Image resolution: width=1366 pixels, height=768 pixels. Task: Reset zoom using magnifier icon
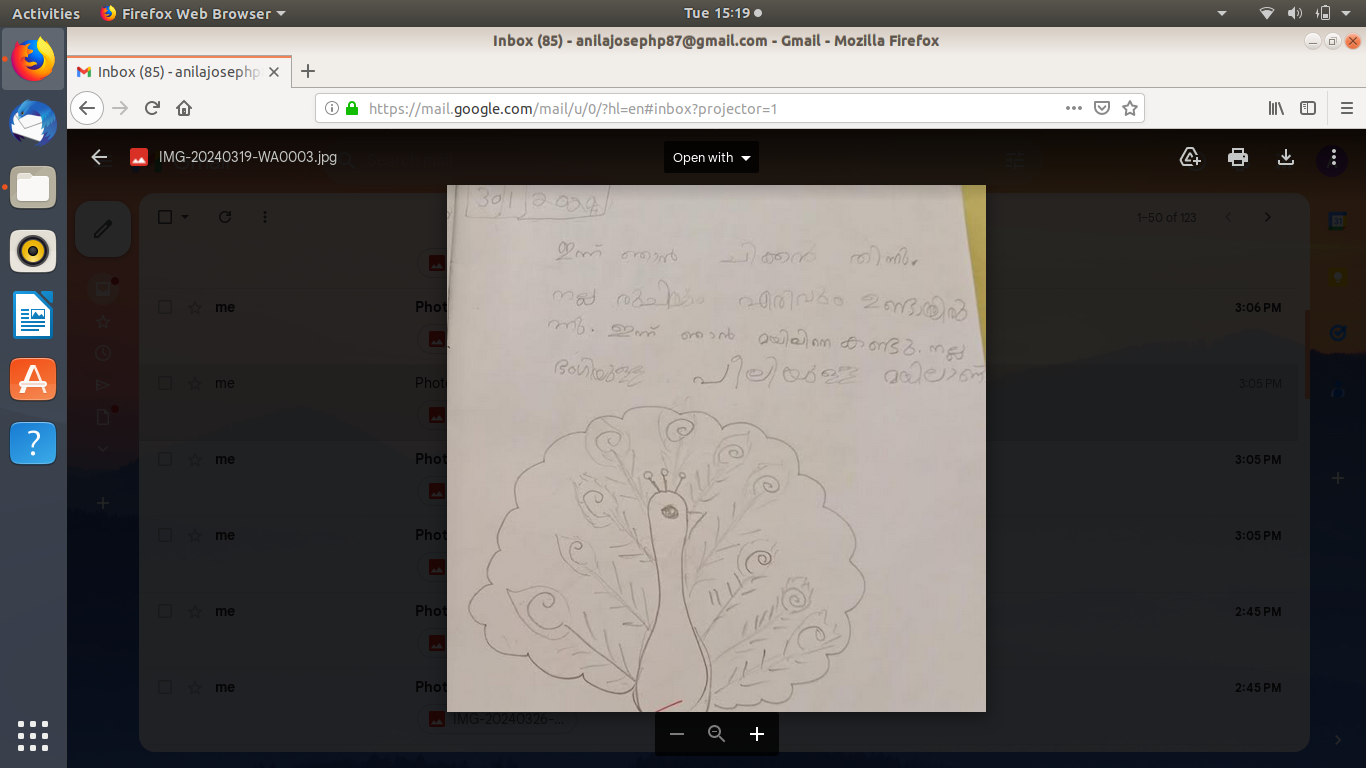(716, 734)
